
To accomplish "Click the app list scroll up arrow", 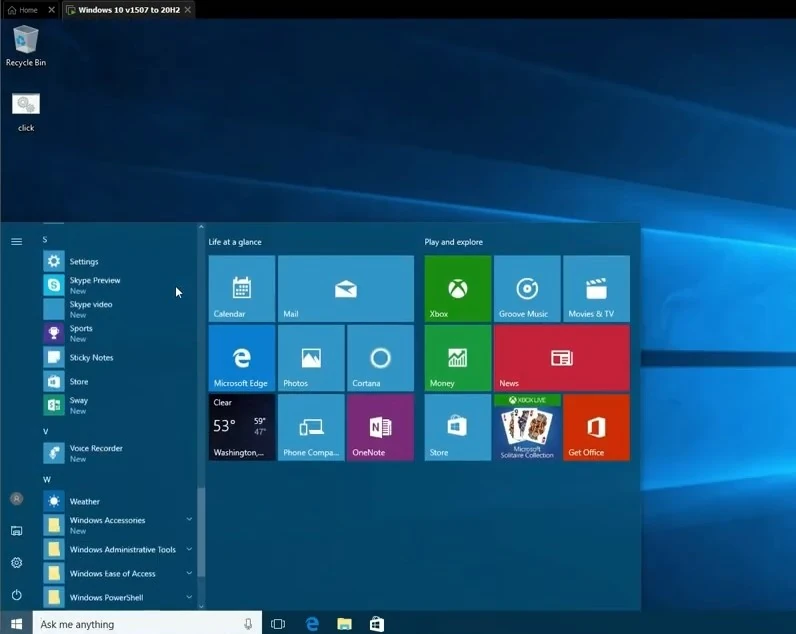I will [201, 227].
